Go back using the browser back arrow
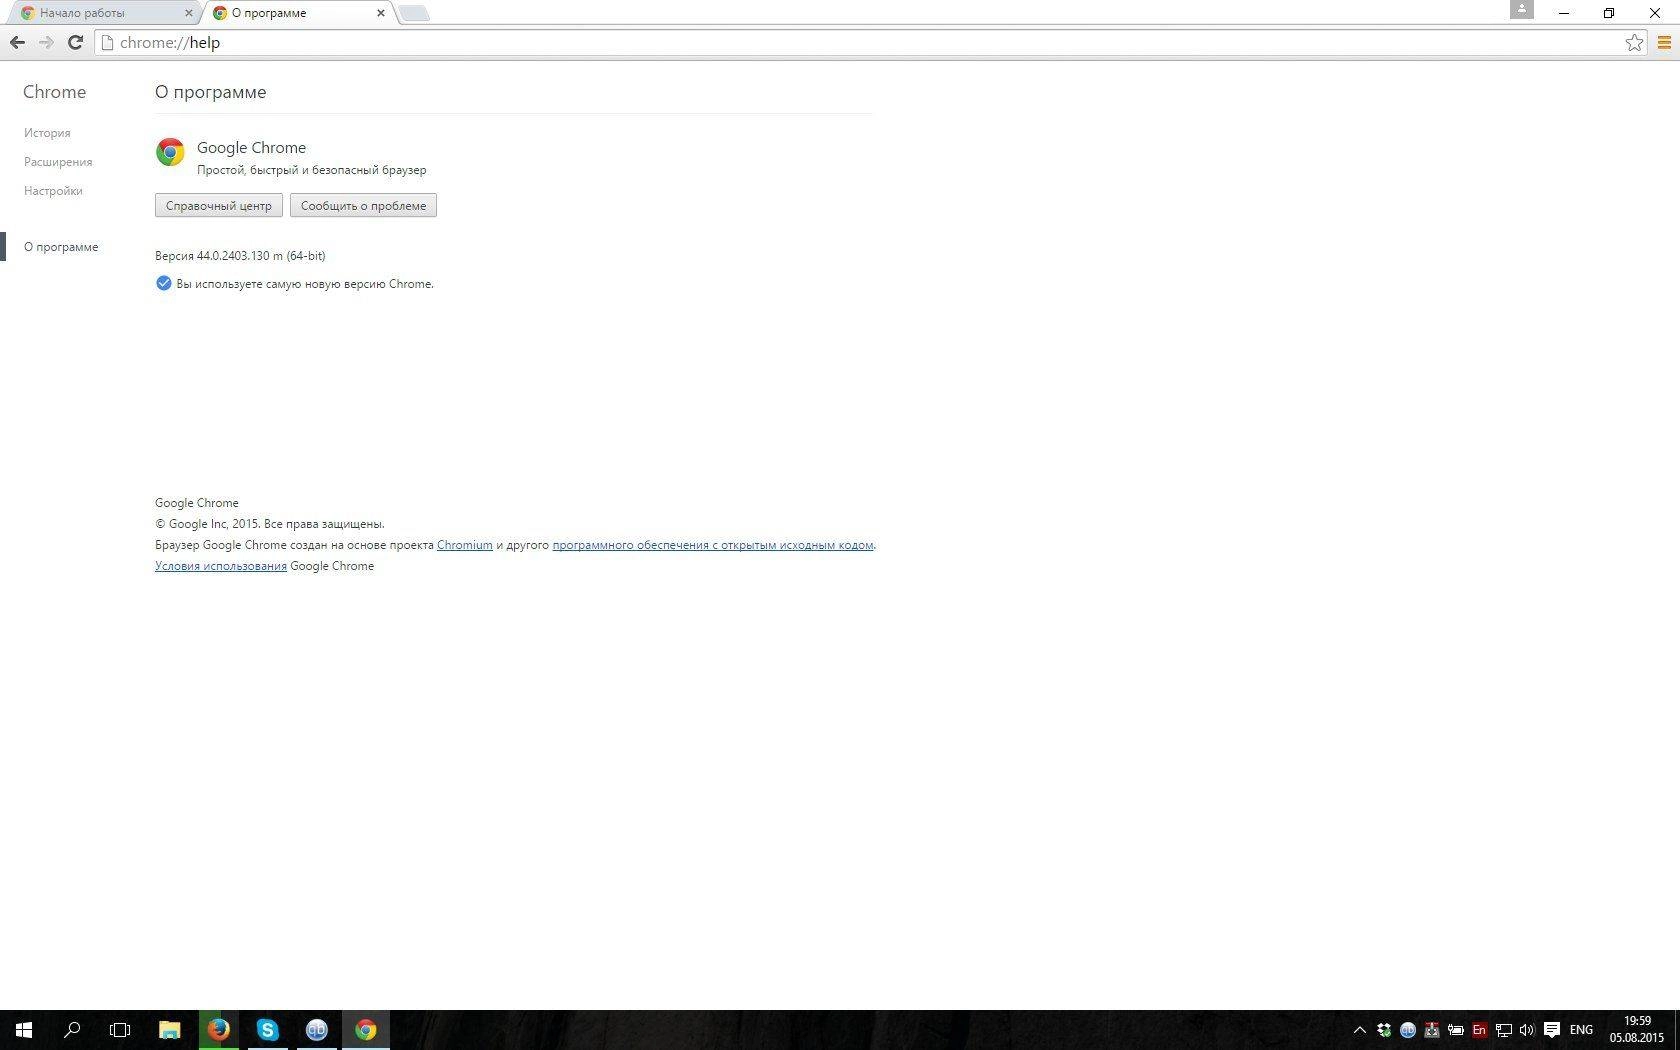Image resolution: width=1680 pixels, height=1050 pixels. tap(17, 42)
